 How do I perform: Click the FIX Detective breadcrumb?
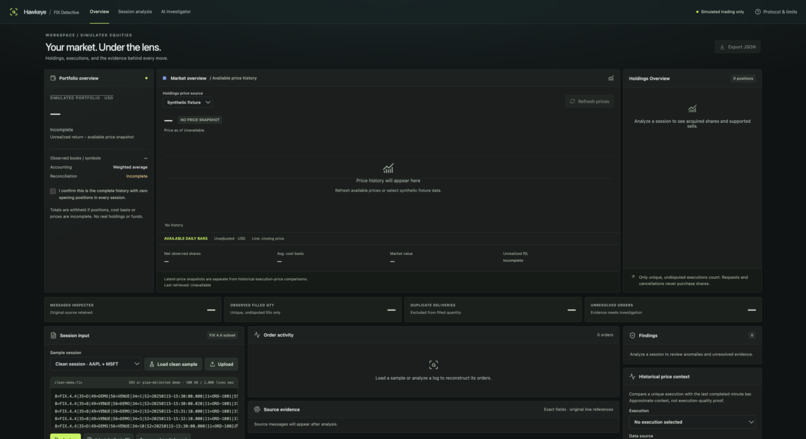[66, 12]
